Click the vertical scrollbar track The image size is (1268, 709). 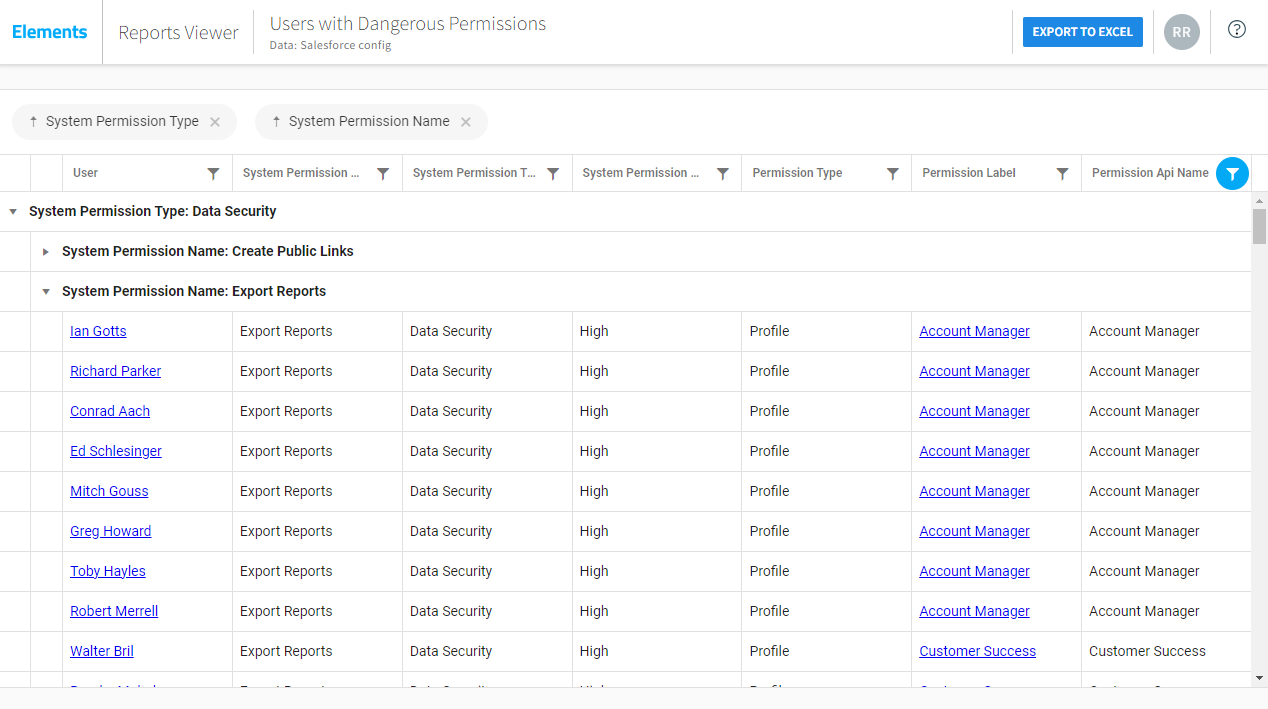coord(1260,450)
